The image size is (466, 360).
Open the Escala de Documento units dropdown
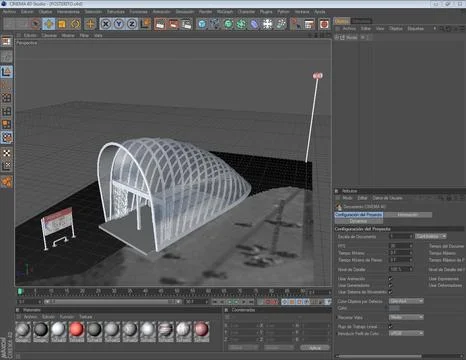[431, 236]
